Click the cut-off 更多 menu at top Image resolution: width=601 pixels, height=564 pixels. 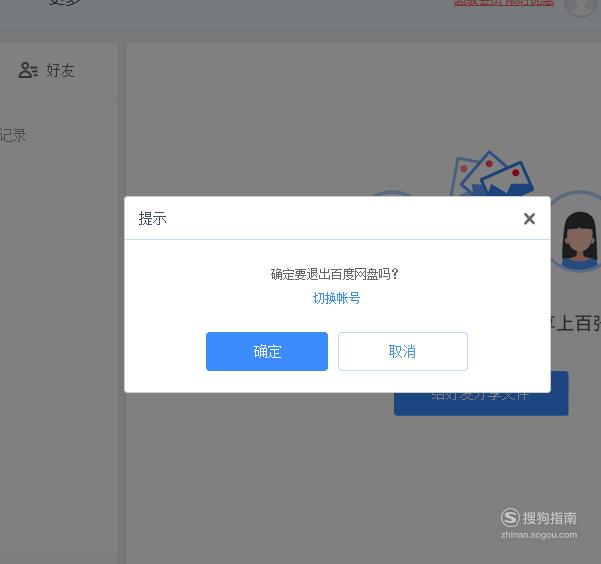coord(64,2)
